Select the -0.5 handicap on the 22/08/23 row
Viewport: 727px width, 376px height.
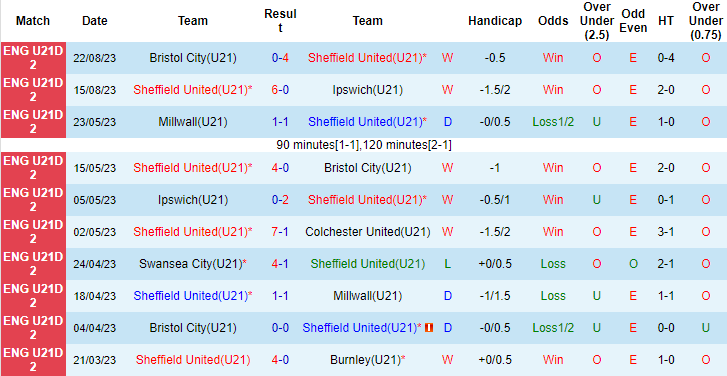point(495,58)
